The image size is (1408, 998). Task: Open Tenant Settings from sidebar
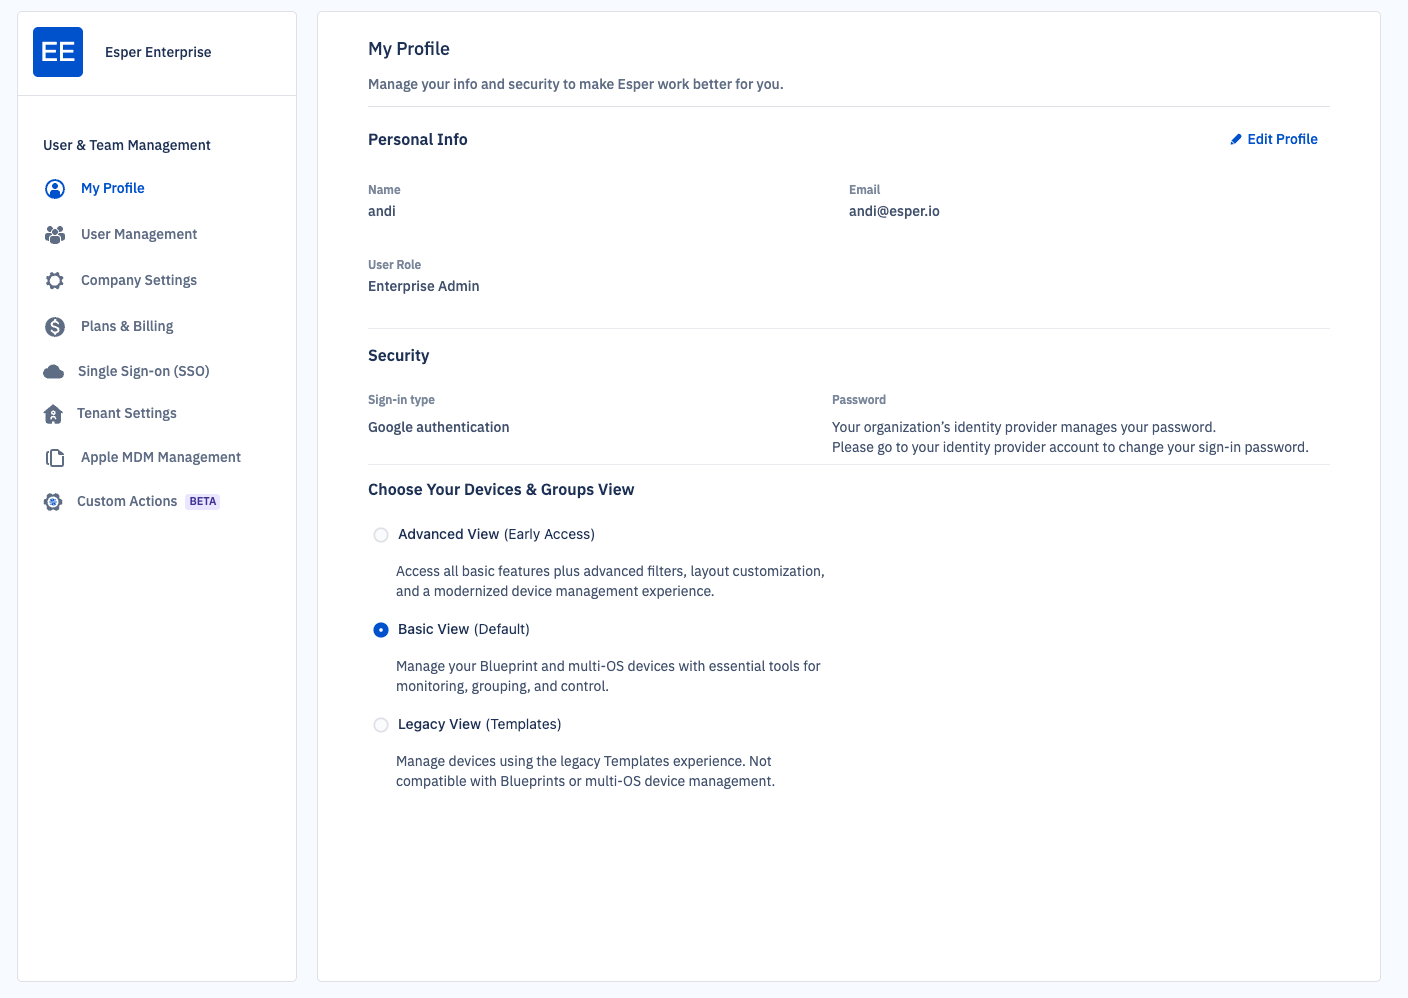click(x=127, y=413)
